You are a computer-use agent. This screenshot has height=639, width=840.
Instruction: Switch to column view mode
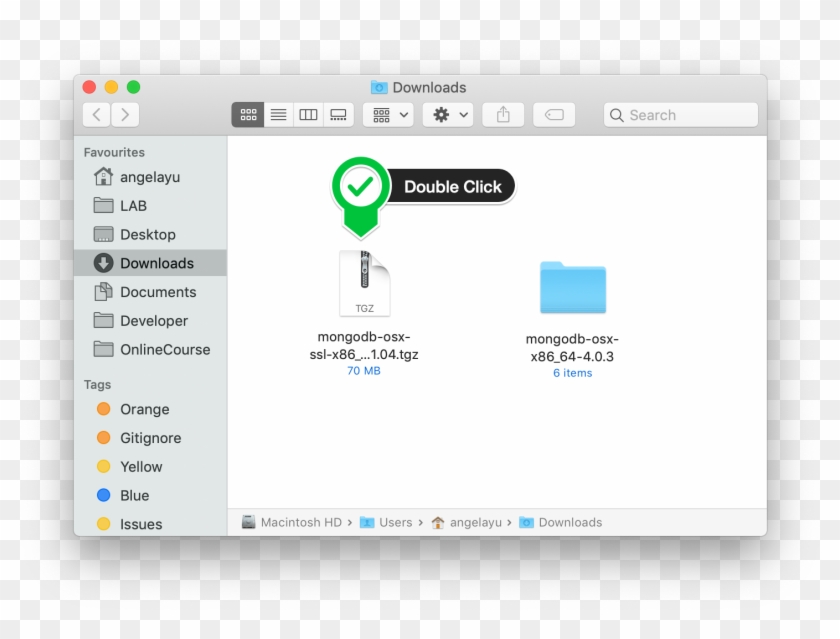coord(308,114)
